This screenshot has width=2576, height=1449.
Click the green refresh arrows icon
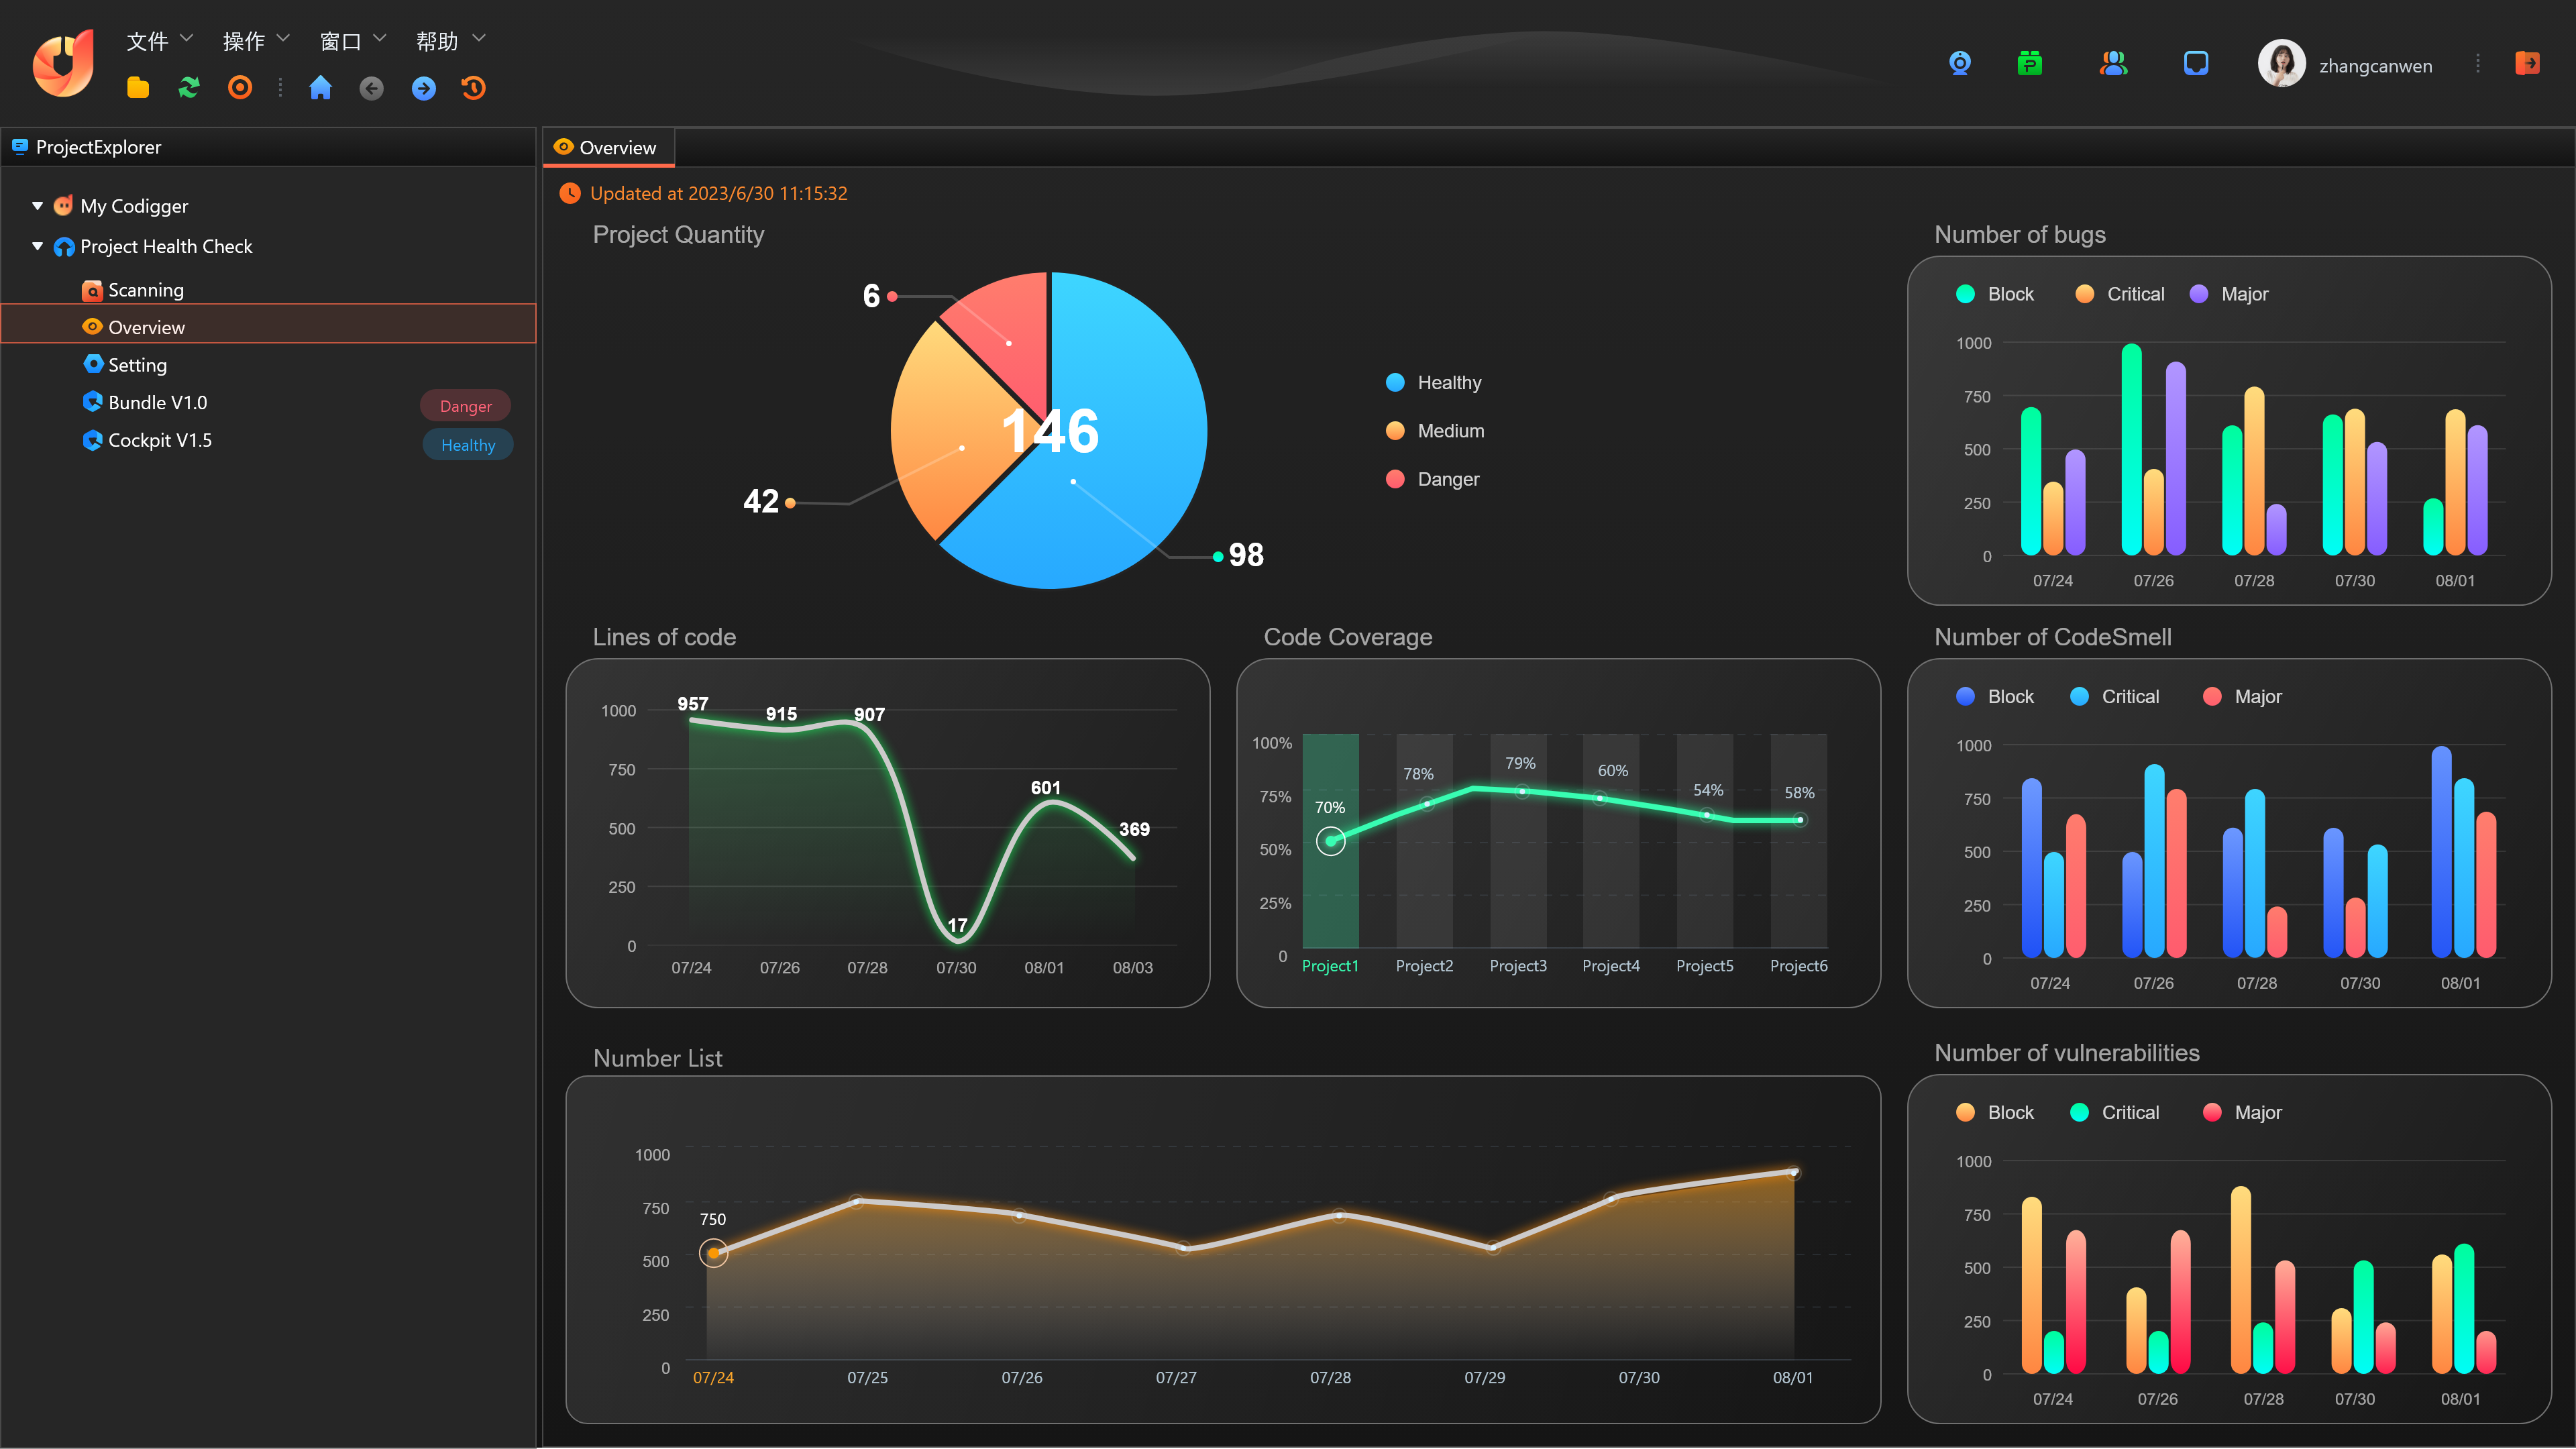(189, 88)
